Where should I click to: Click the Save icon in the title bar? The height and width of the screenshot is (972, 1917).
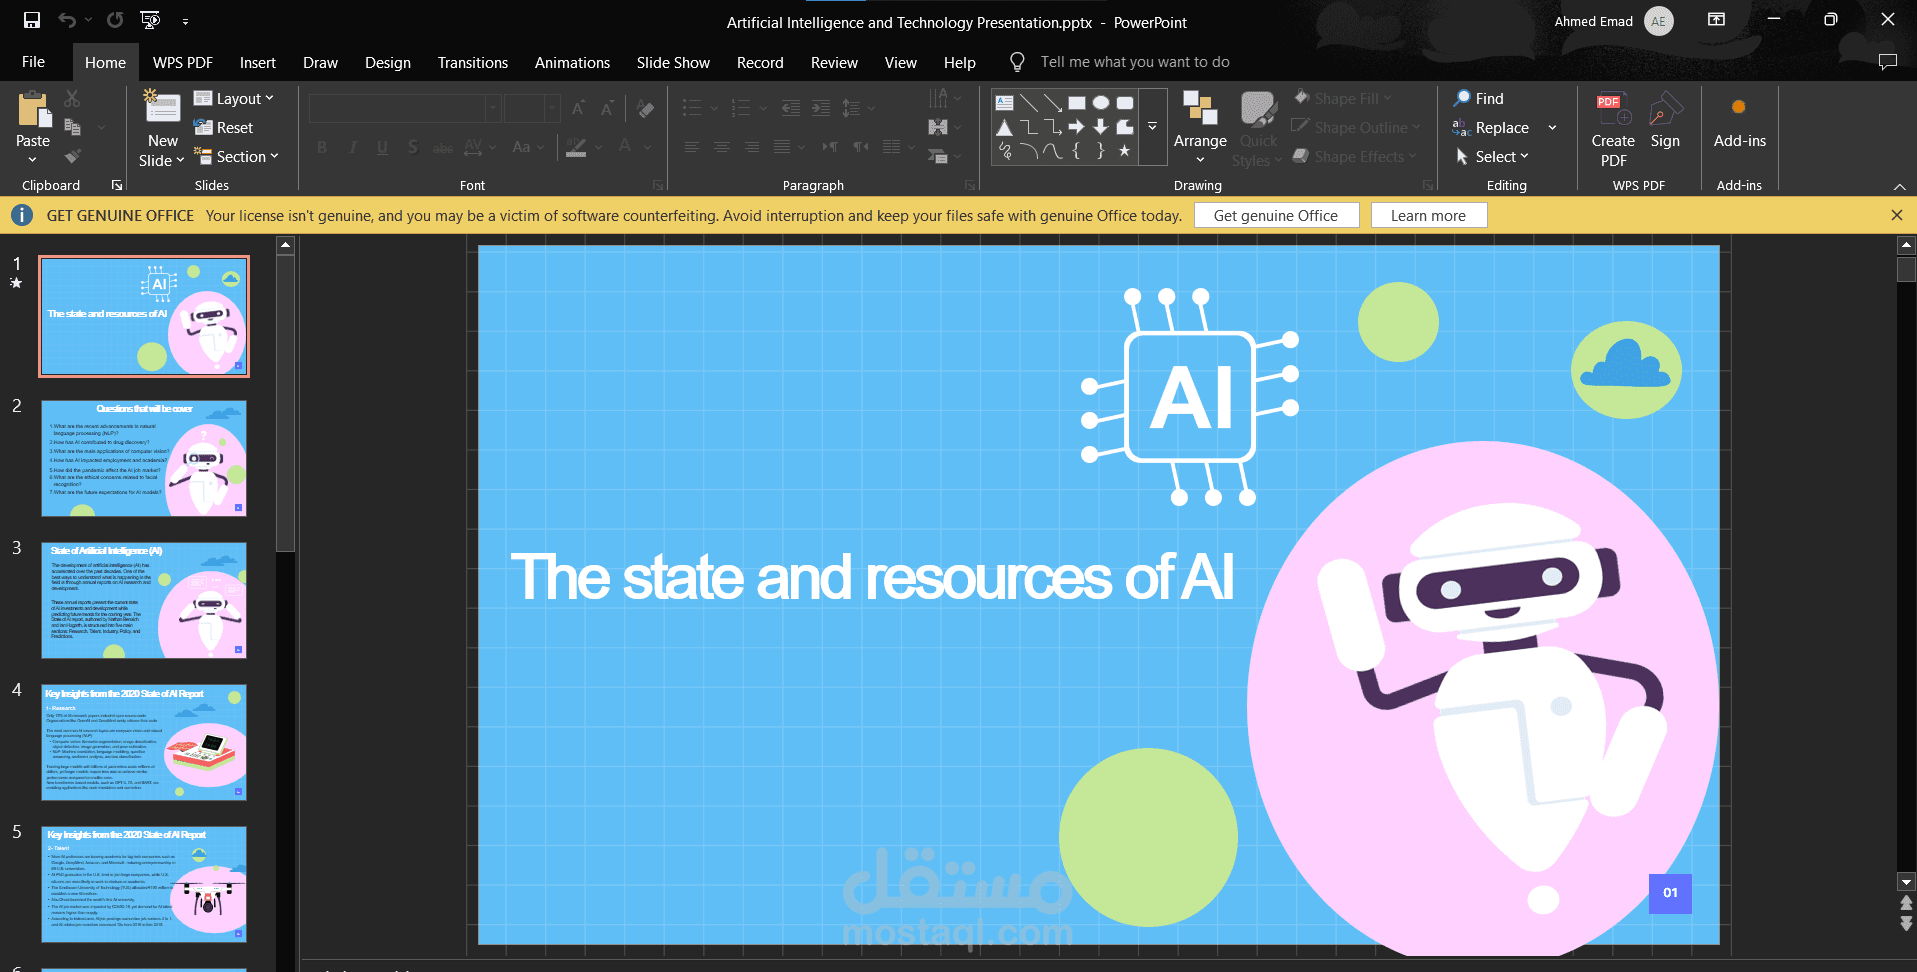click(32, 20)
